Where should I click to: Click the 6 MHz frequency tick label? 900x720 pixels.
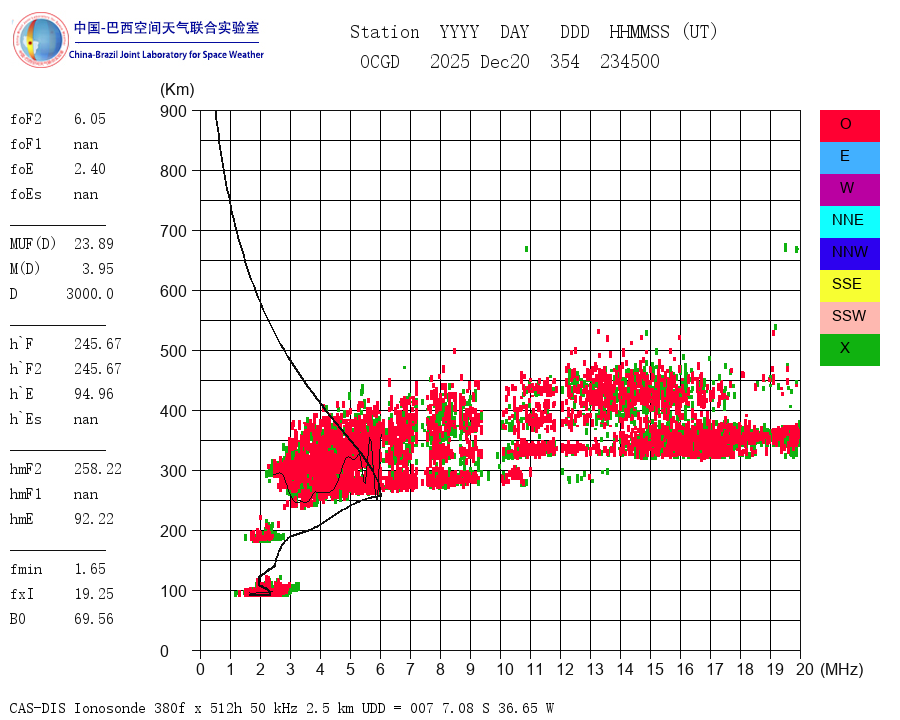coord(380,669)
